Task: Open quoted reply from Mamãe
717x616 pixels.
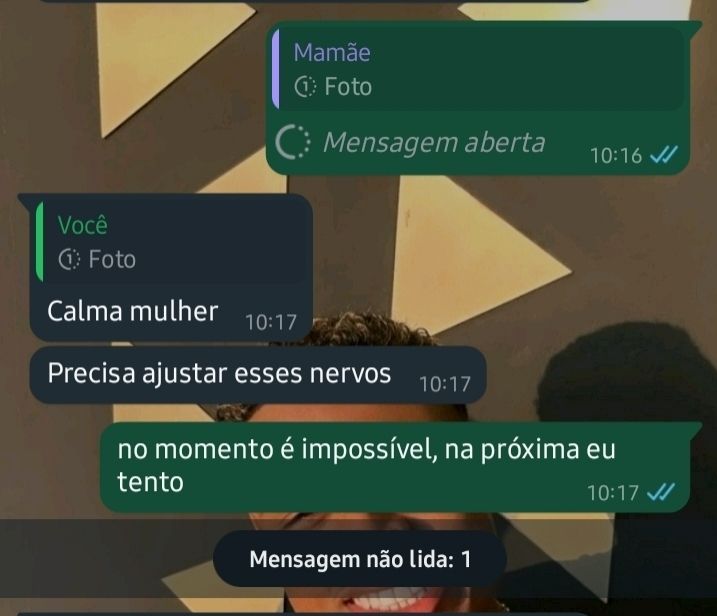Action: [478, 69]
